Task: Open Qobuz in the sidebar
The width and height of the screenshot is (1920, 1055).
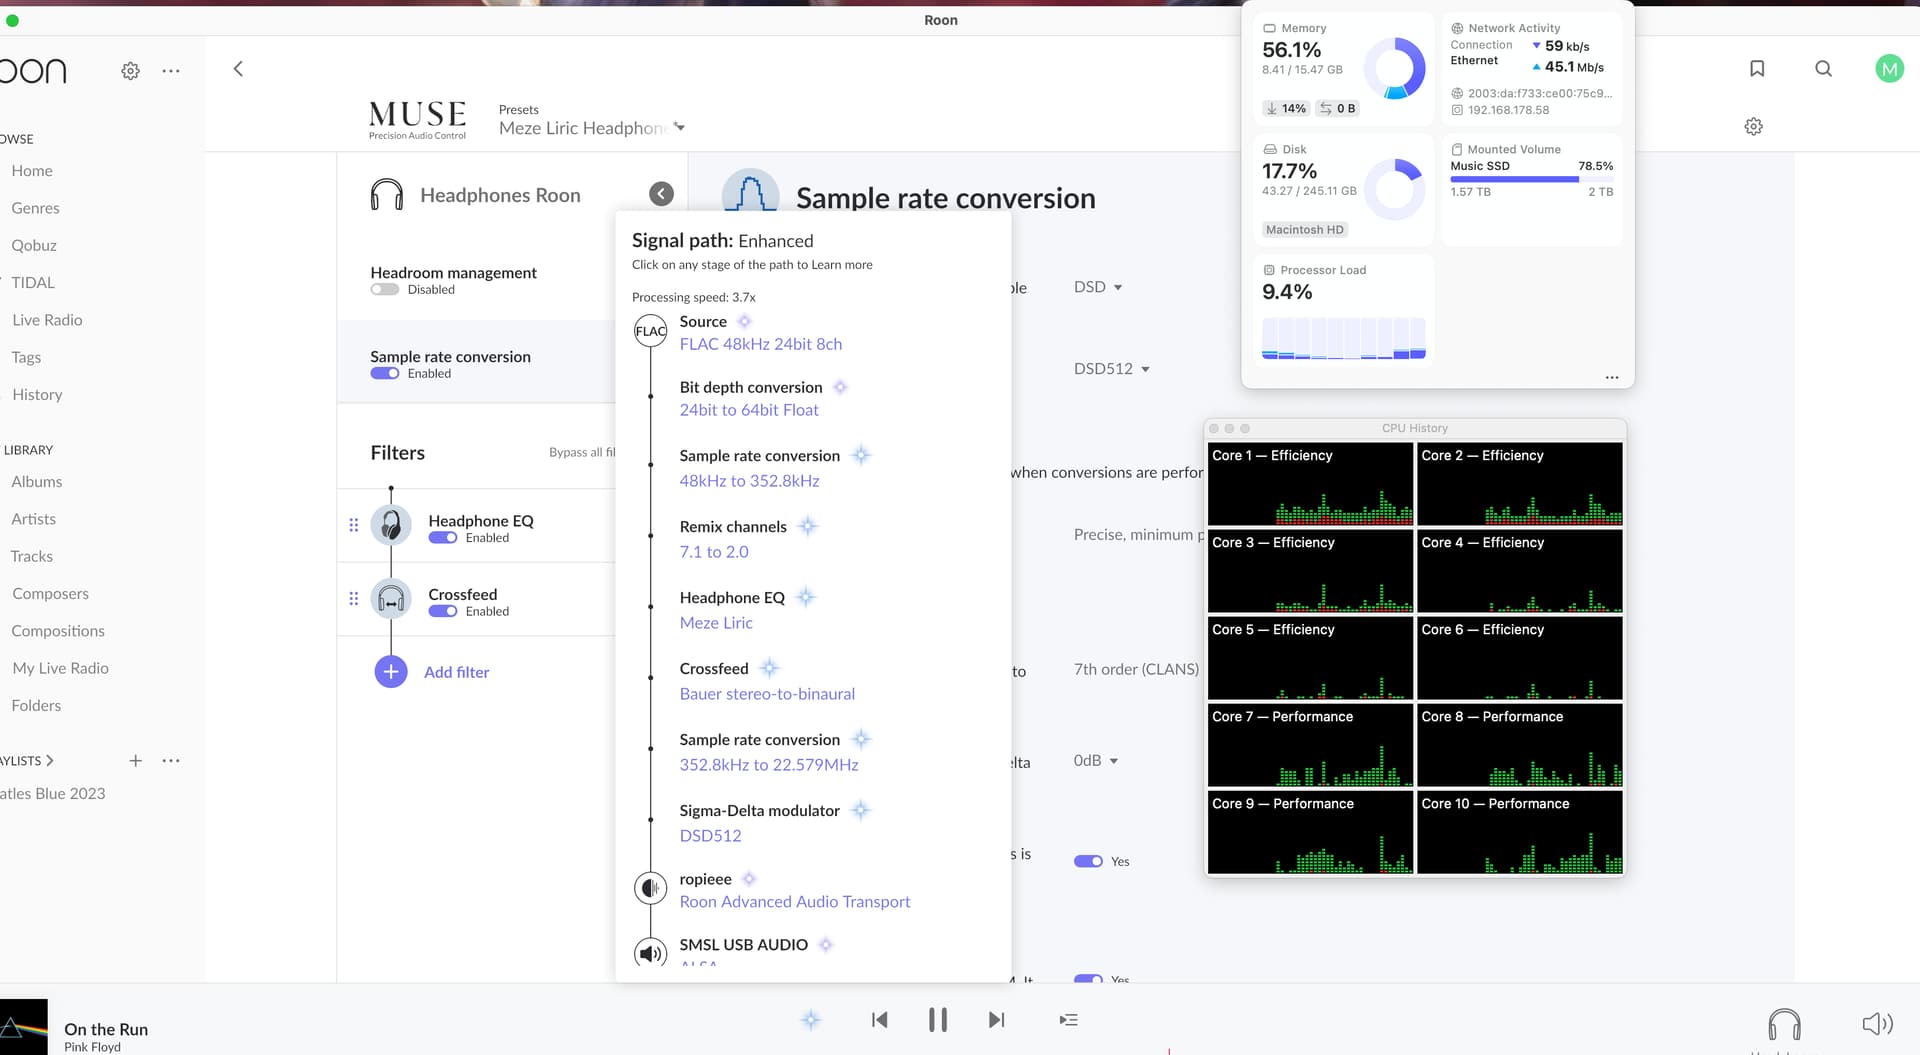Action: [x=34, y=245]
